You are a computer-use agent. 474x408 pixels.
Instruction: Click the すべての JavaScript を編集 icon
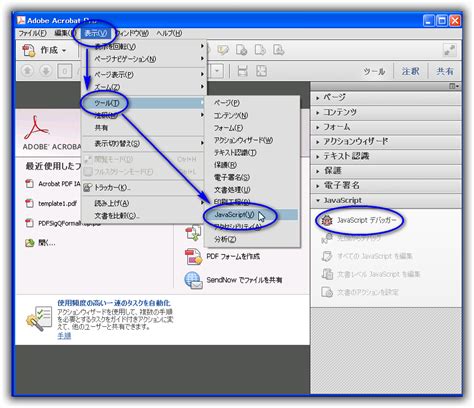coord(327,256)
